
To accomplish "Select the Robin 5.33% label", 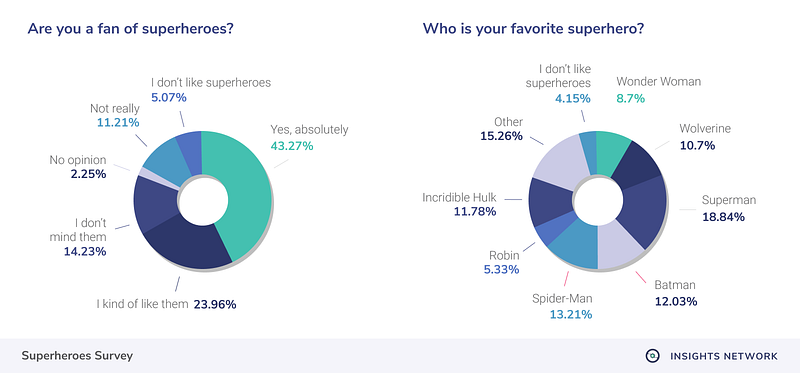I will click(502, 262).
